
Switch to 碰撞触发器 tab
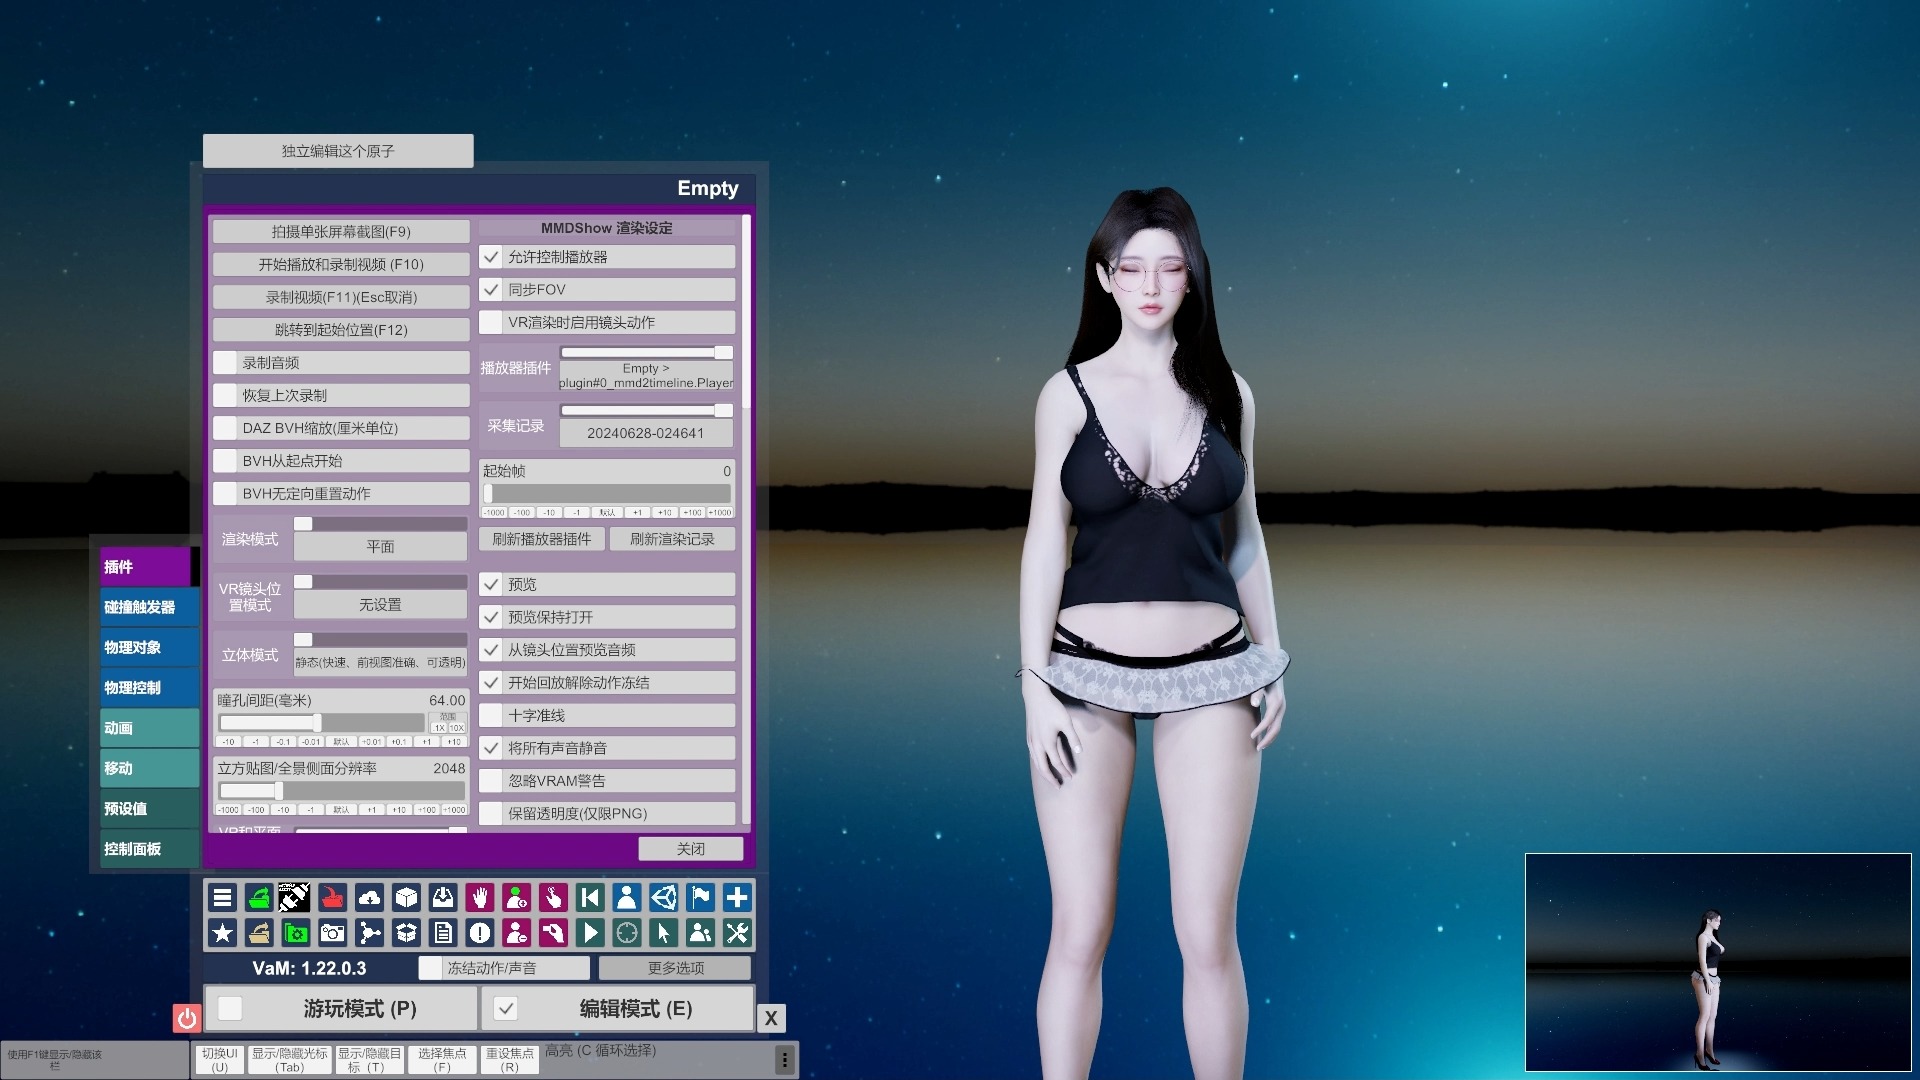coord(148,607)
